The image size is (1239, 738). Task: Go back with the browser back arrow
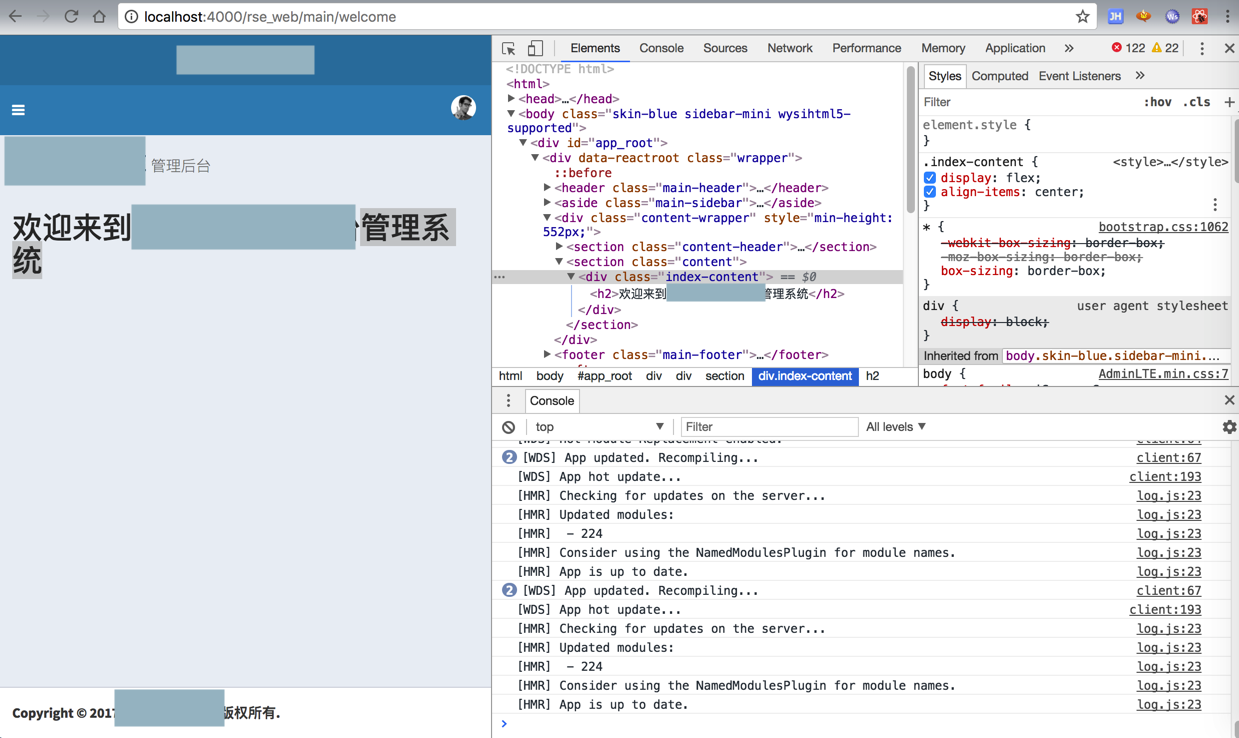tap(15, 16)
